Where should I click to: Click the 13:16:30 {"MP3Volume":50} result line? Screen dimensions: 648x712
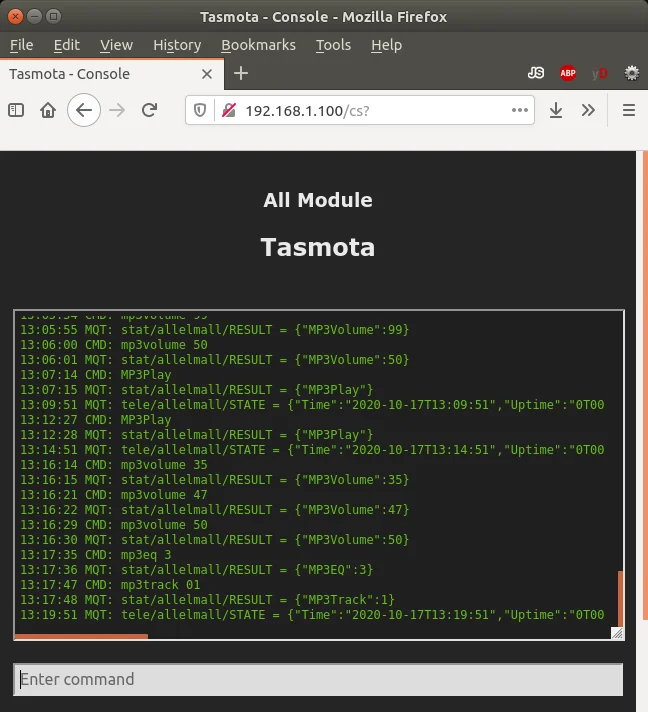pyautogui.click(x=215, y=539)
